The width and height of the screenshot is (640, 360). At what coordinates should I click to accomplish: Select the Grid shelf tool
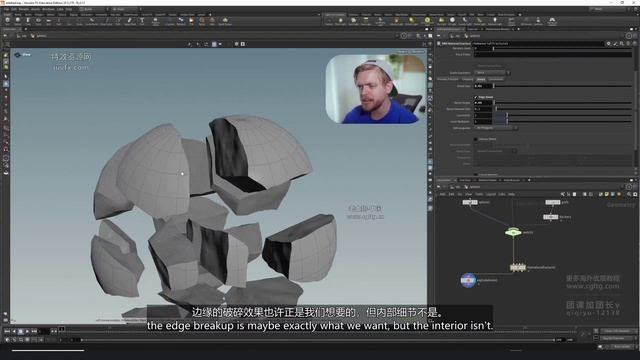click(49, 20)
